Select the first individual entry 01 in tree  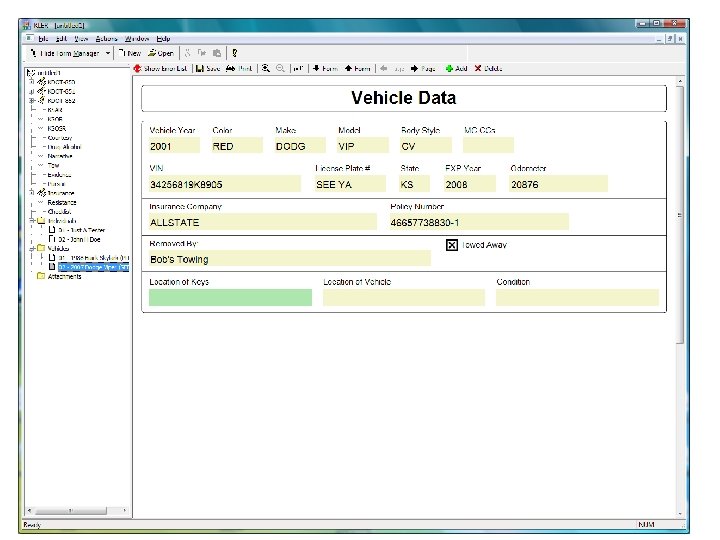[81, 230]
